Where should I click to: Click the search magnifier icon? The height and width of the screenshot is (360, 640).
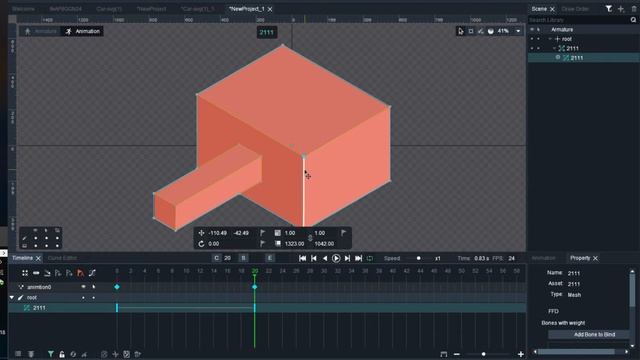633,20
